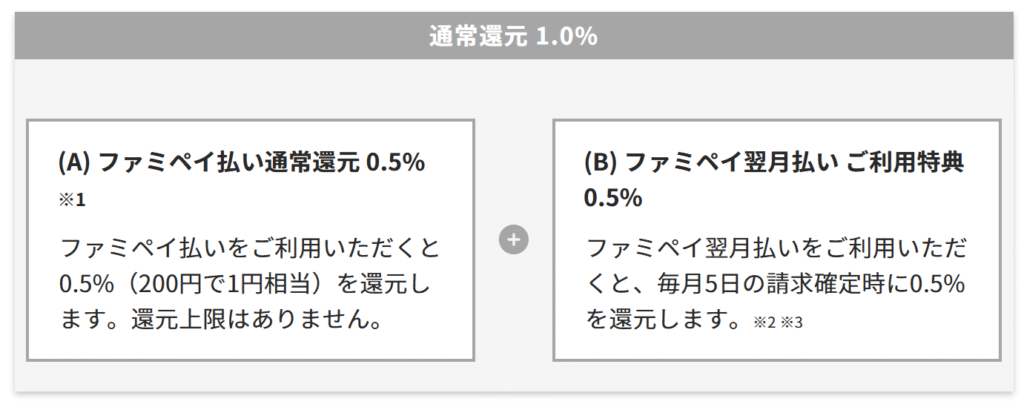Click the 通常還元 1.0% header bar

[513, 37]
